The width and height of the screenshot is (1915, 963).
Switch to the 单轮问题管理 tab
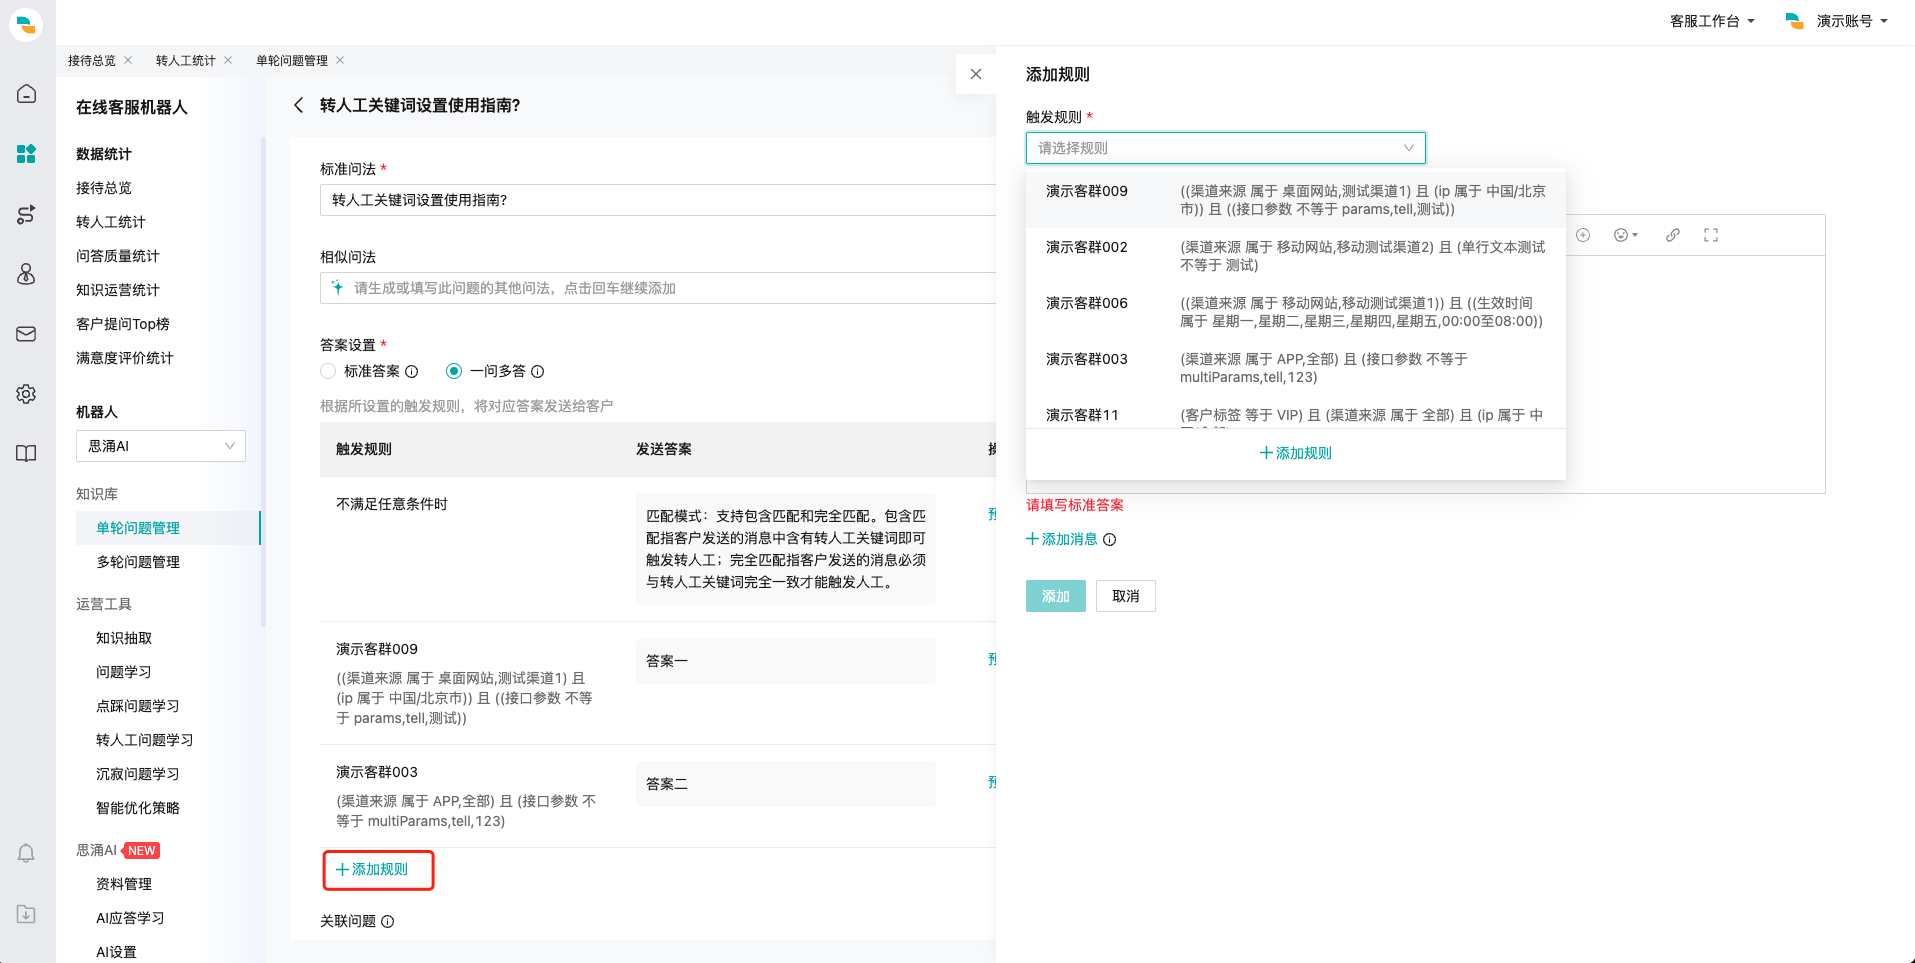[x=292, y=60]
